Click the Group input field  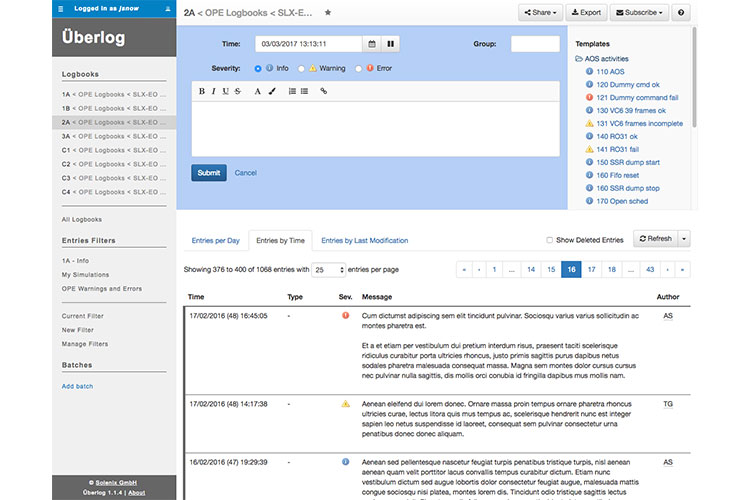click(x=535, y=44)
